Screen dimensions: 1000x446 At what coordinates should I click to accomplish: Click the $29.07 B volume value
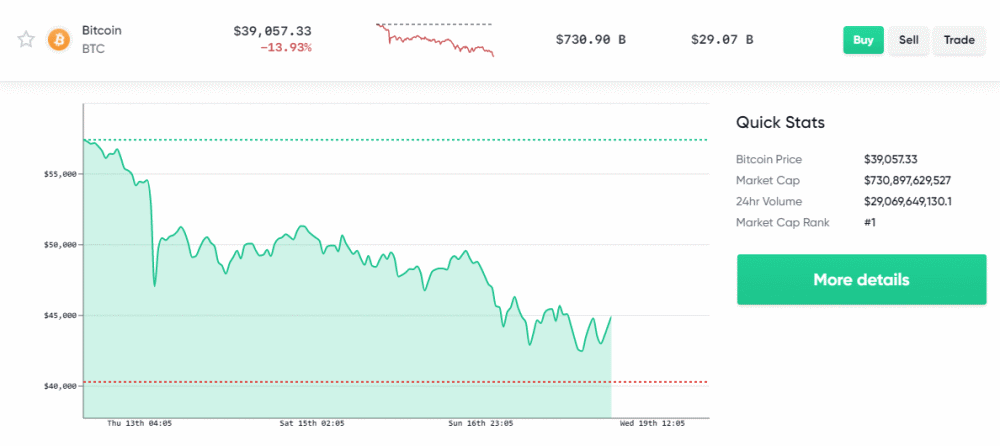[722, 40]
